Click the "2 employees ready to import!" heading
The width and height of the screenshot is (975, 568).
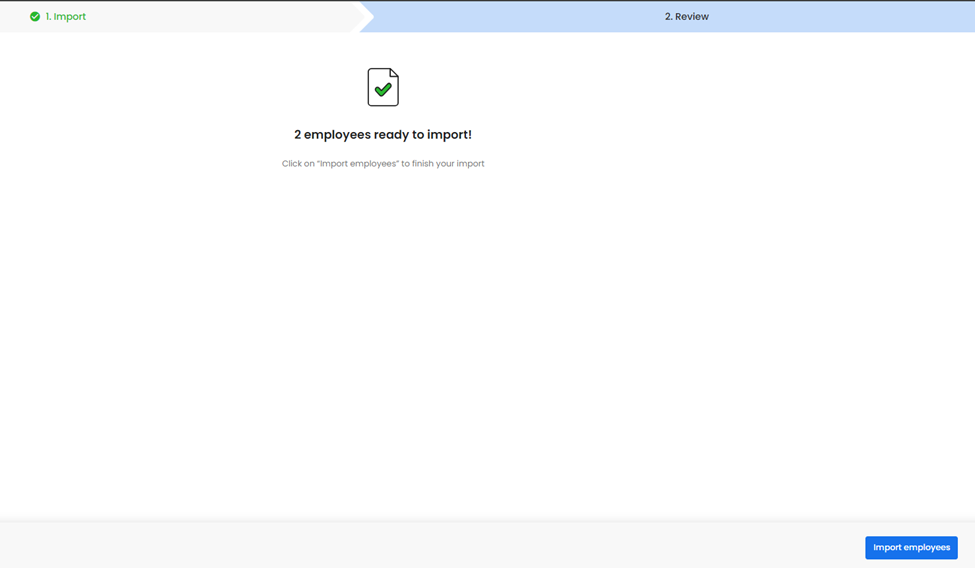point(383,135)
